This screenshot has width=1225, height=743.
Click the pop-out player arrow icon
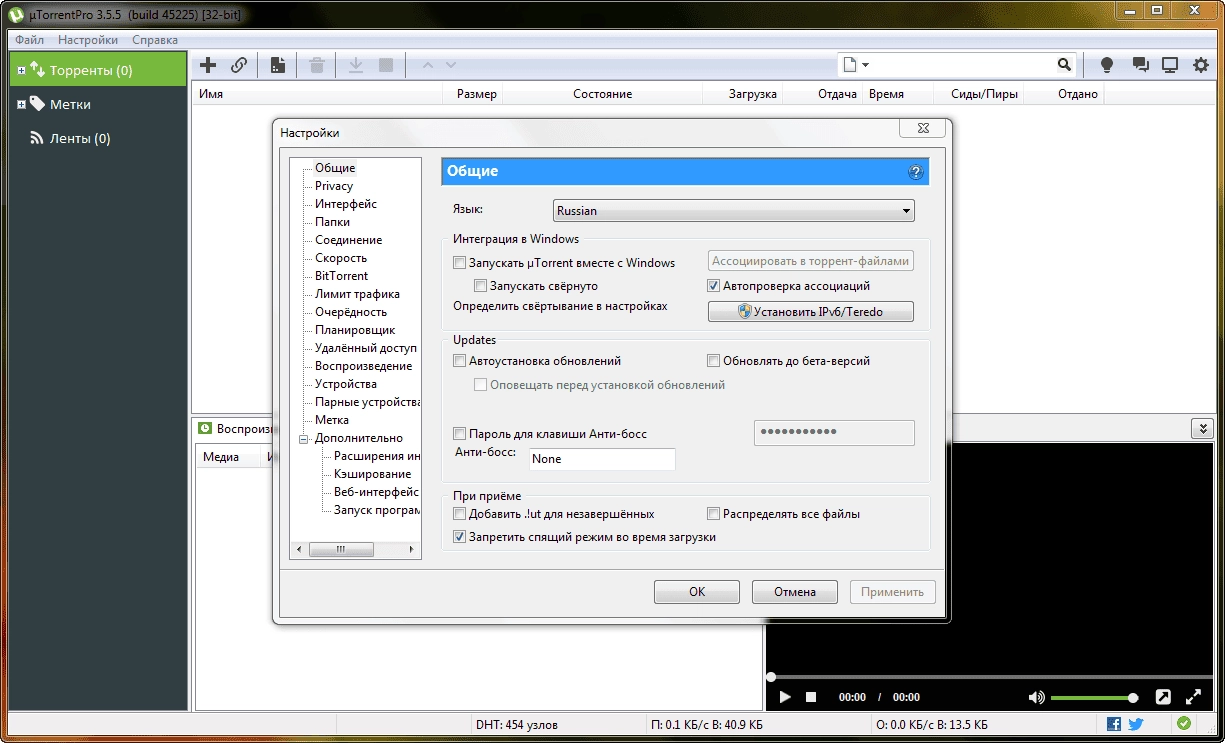tap(1163, 697)
